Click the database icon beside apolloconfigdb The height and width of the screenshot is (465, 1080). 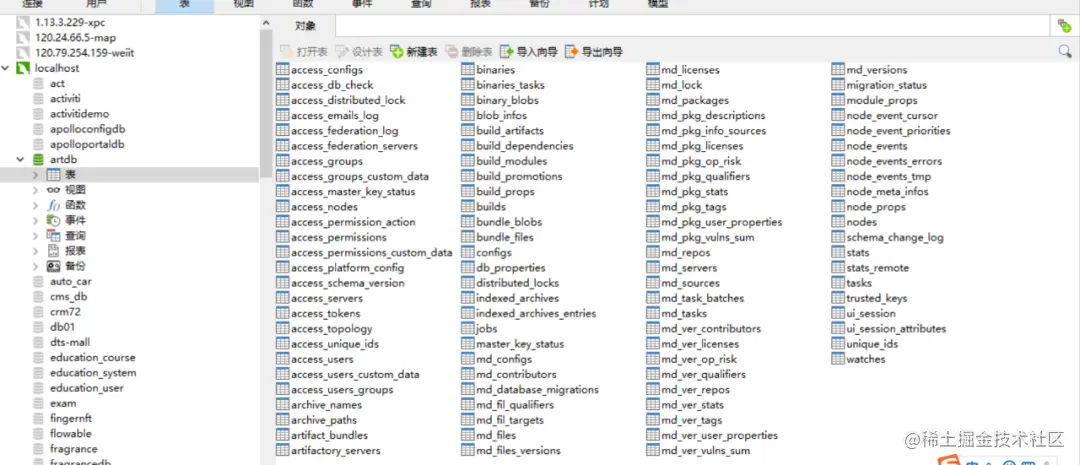(39, 129)
